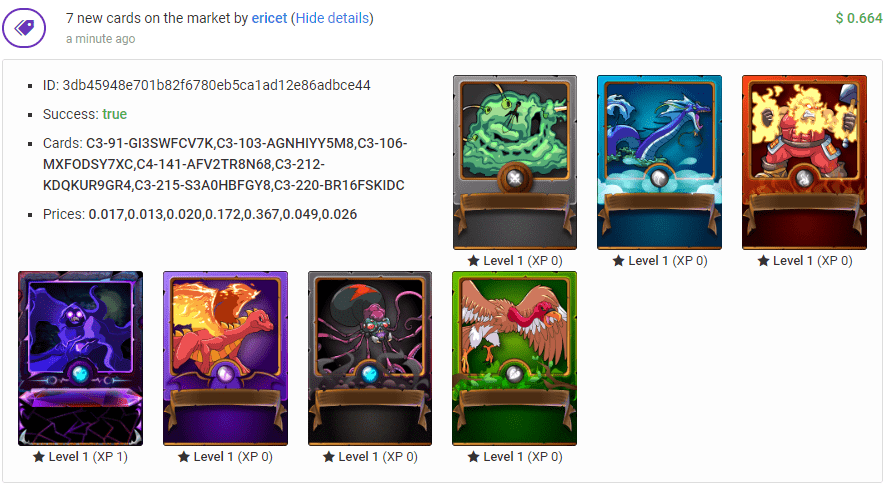Image resolution: width=892 pixels, height=489 pixels.
Task: Click the Level 1 (XP 1) label
Action: pyautogui.click(x=88, y=457)
